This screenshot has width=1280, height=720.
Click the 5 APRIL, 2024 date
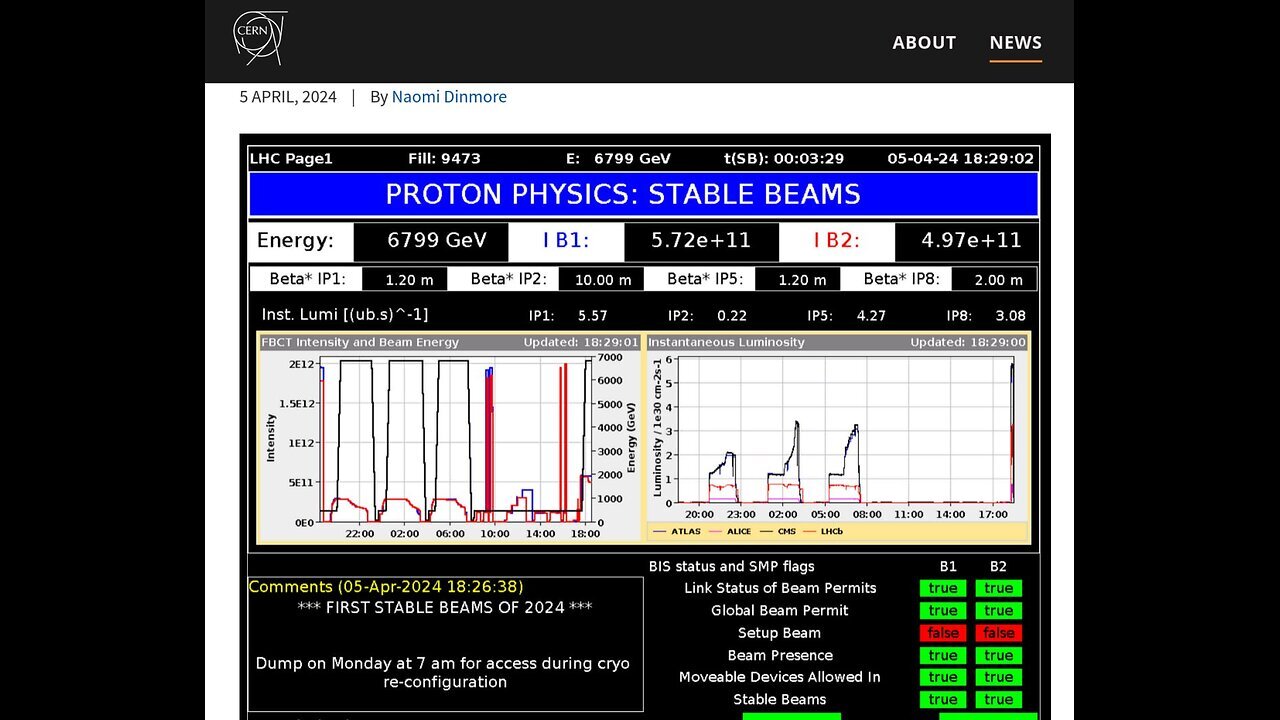[288, 96]
